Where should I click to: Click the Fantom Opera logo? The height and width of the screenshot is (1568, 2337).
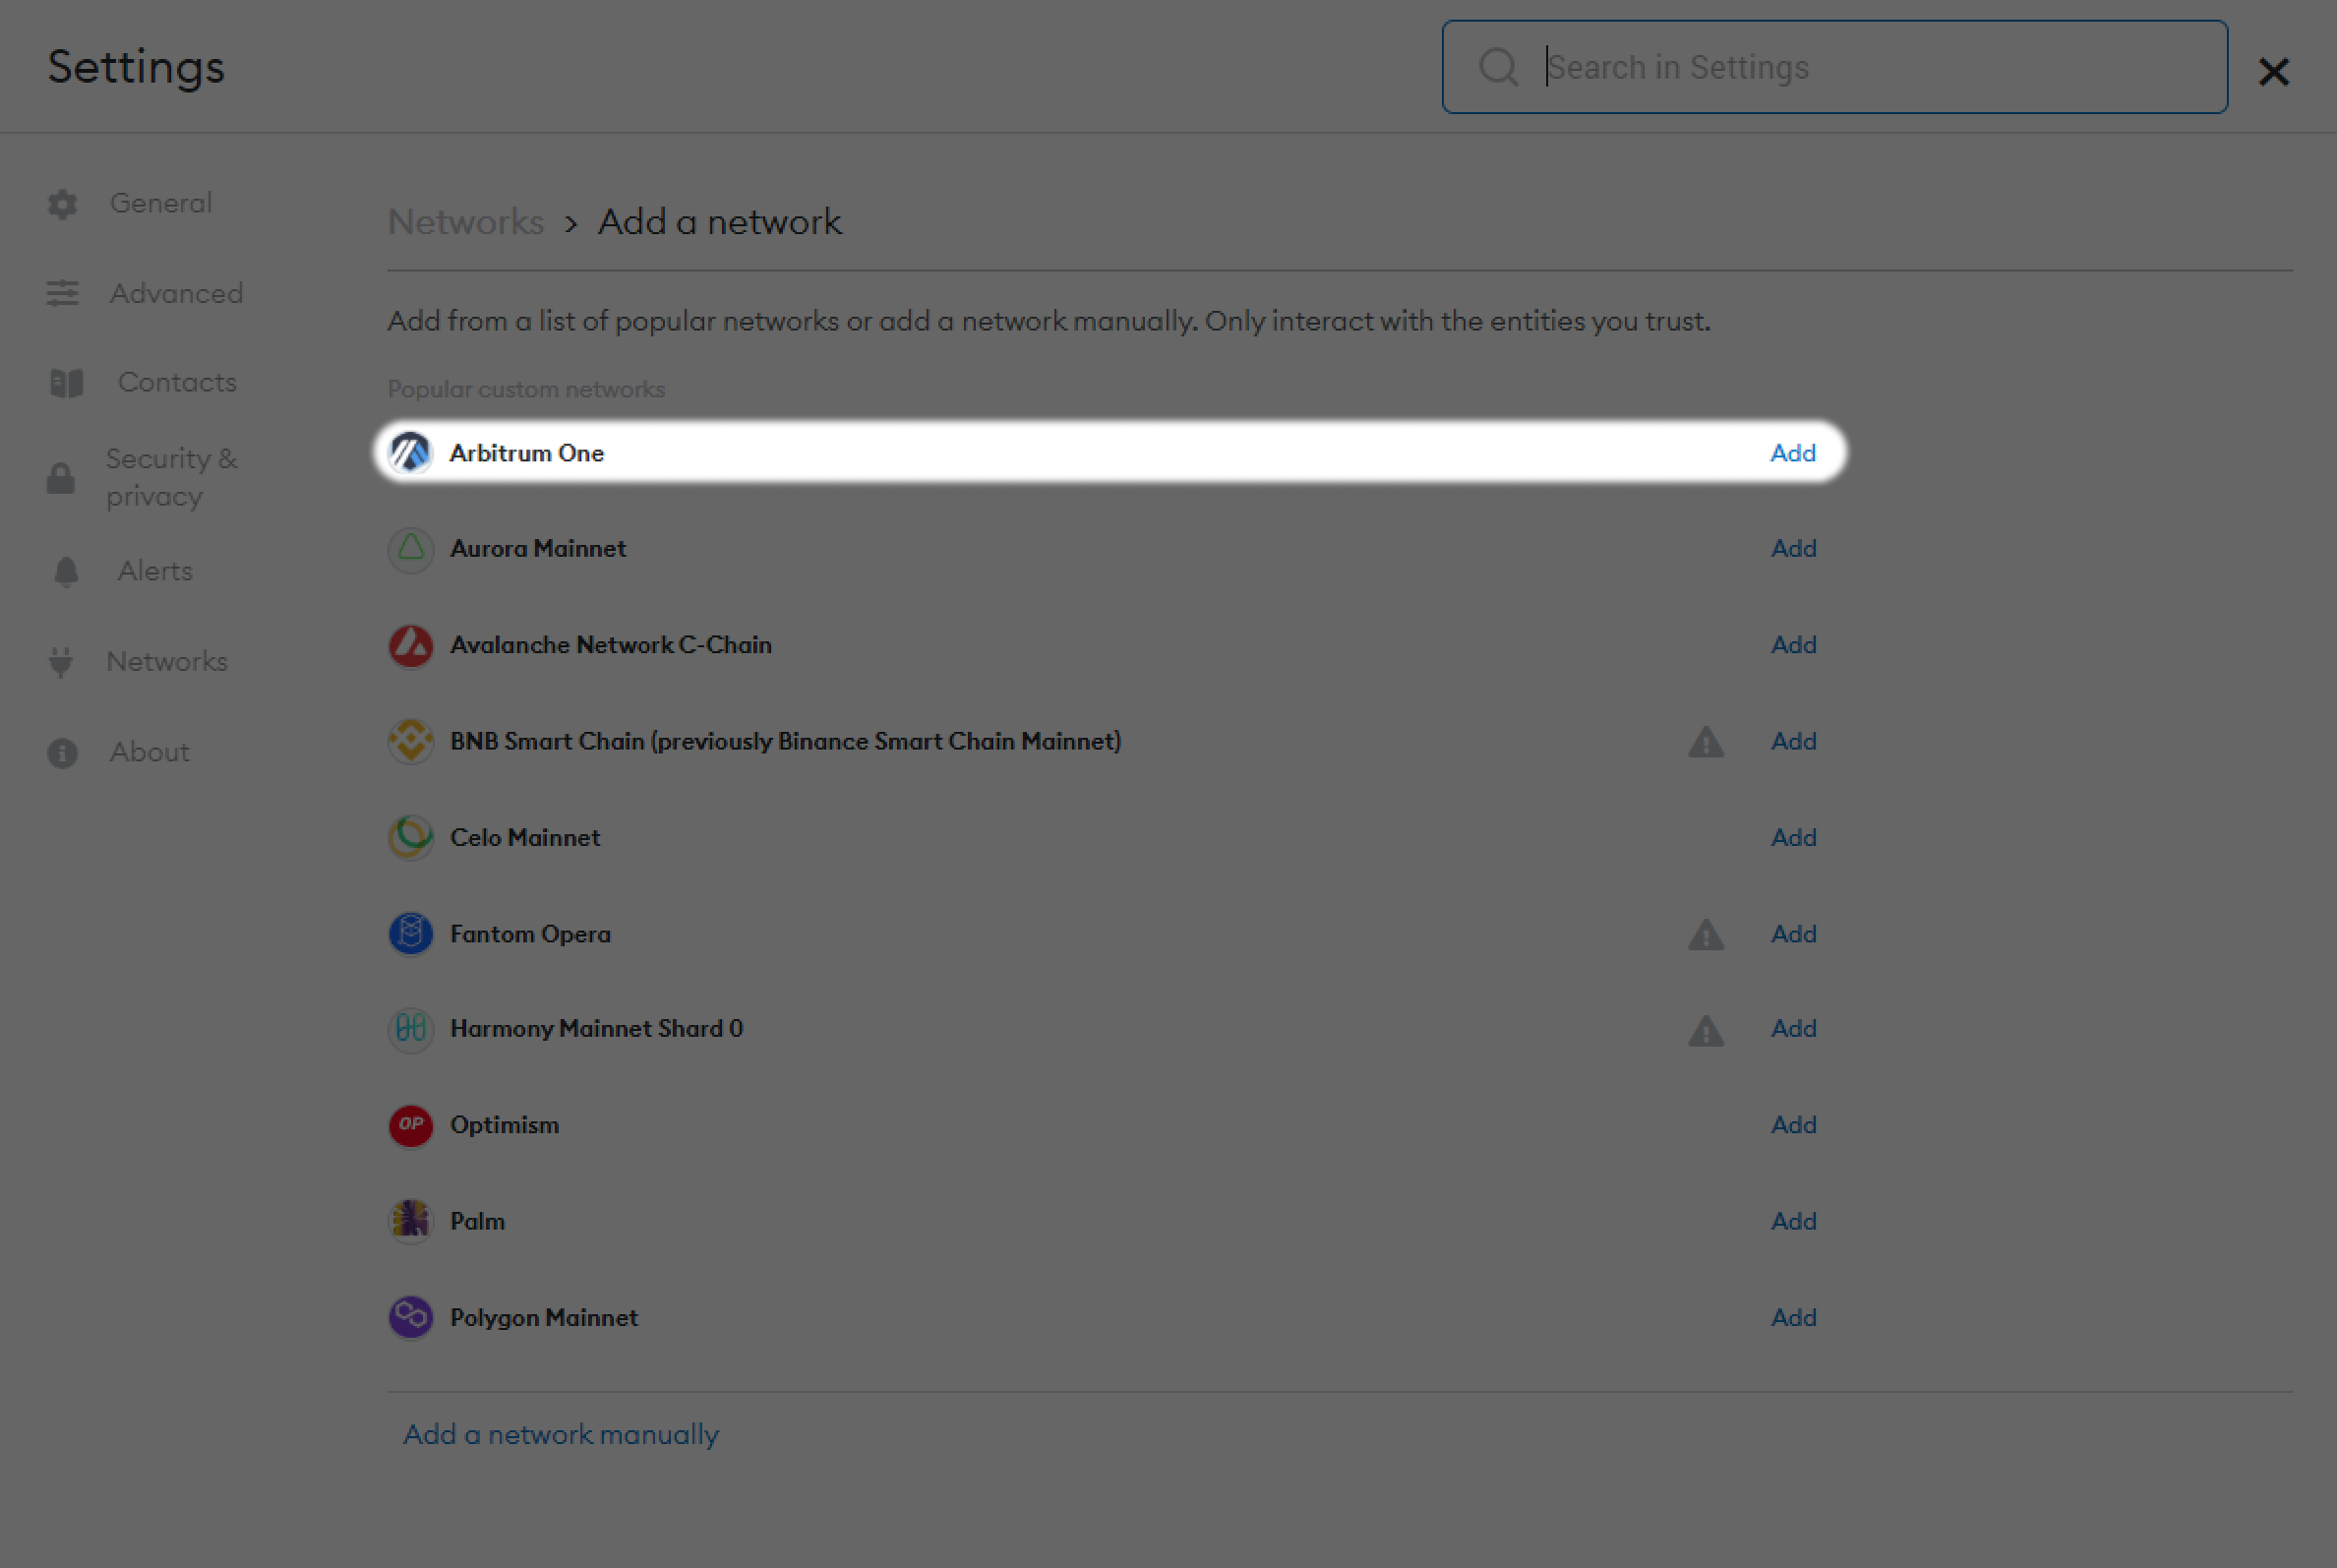point(410,933)
